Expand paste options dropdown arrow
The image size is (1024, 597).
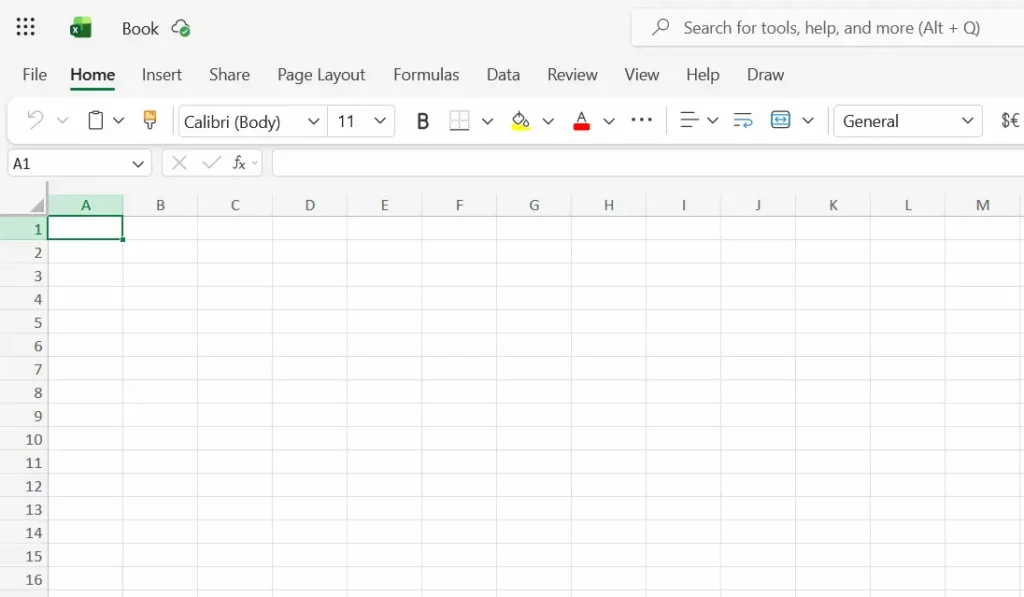(x=118, y=121)
